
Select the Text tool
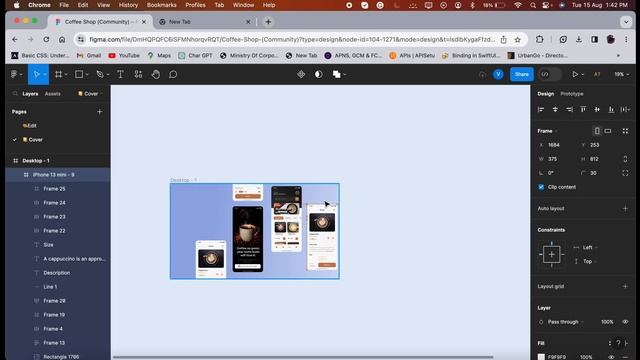[120, 74]
